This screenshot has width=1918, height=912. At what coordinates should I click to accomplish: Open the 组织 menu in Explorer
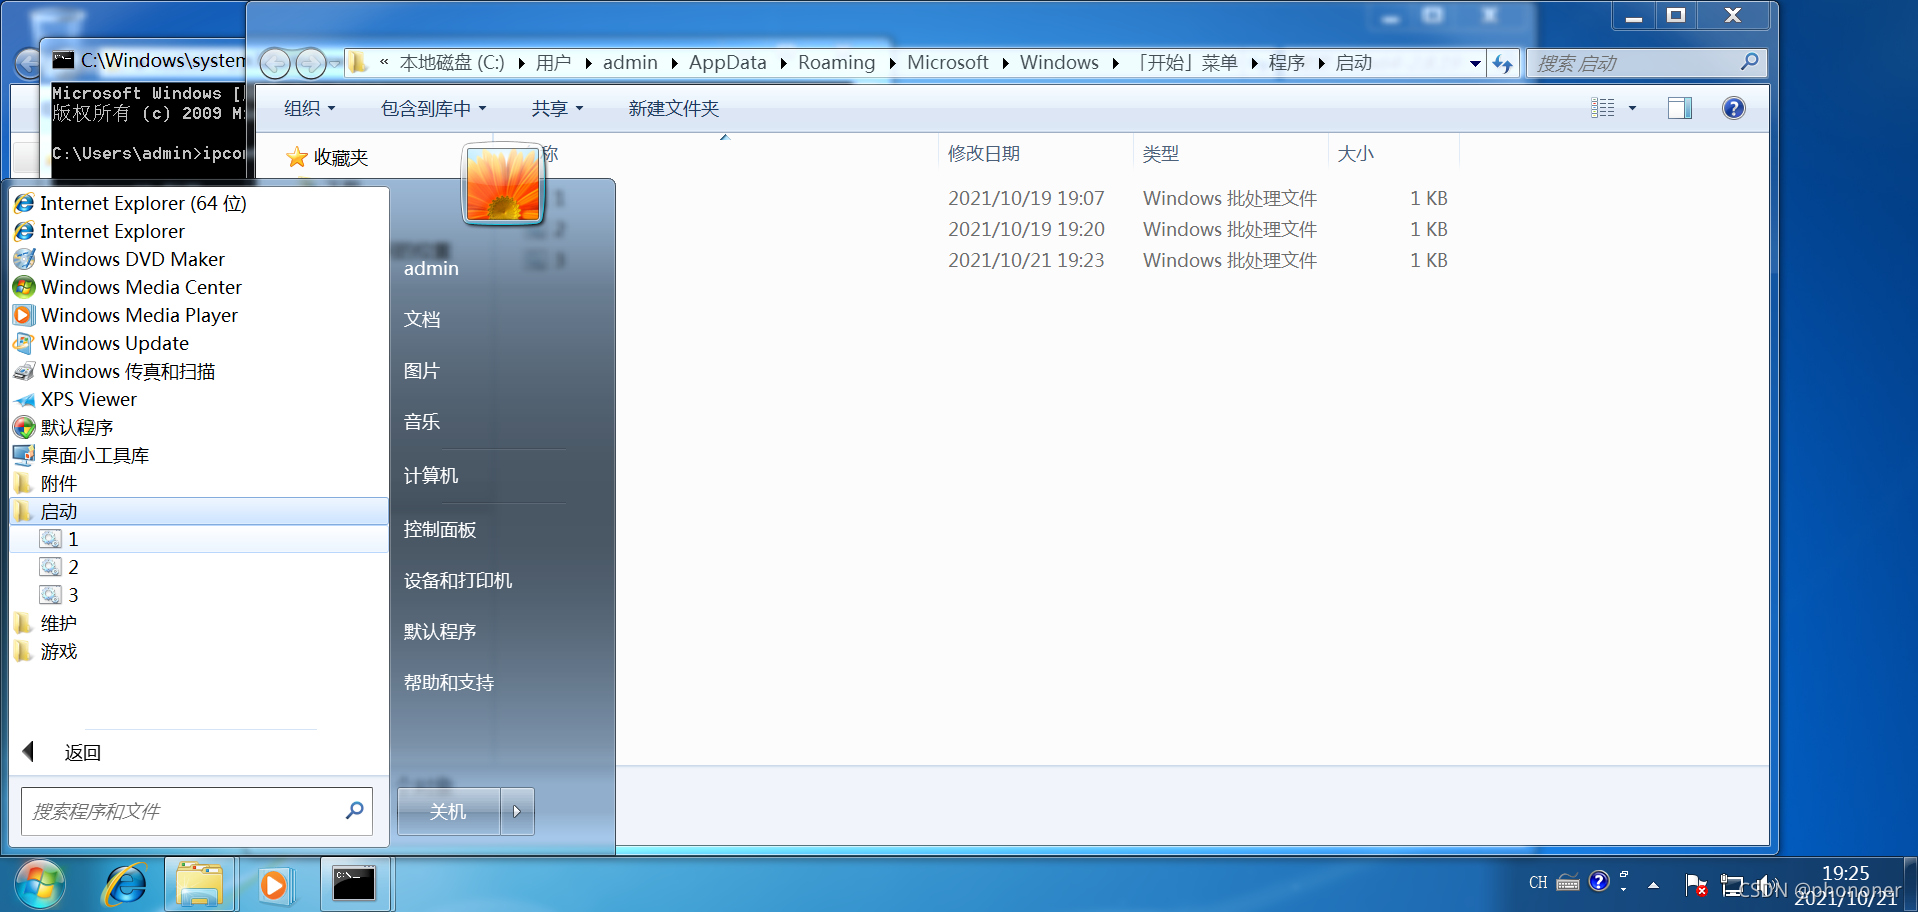pyautogui.click(x=309, y=108)
